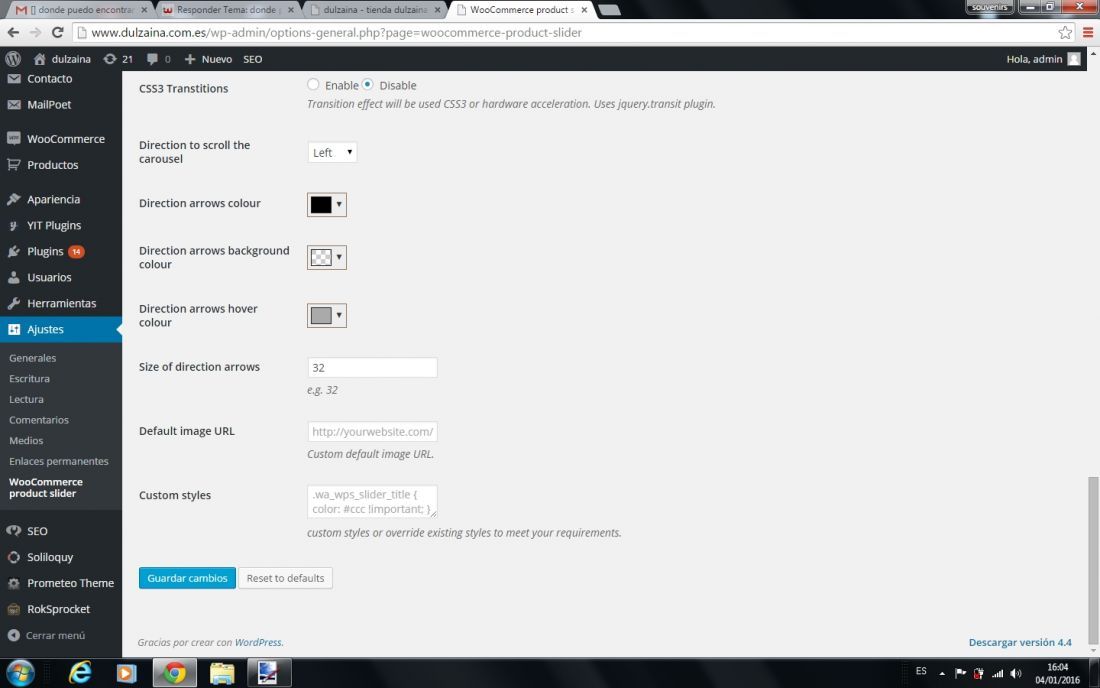Click the YIT Plugins icon

pyautogui.click(x=13, y=225)
